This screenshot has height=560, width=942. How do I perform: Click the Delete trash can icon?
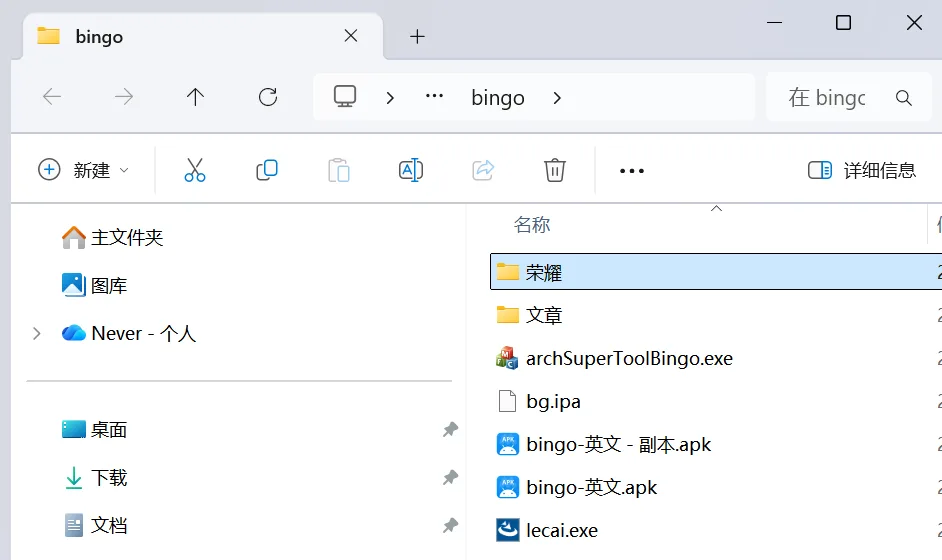click(x=555, y=170)
